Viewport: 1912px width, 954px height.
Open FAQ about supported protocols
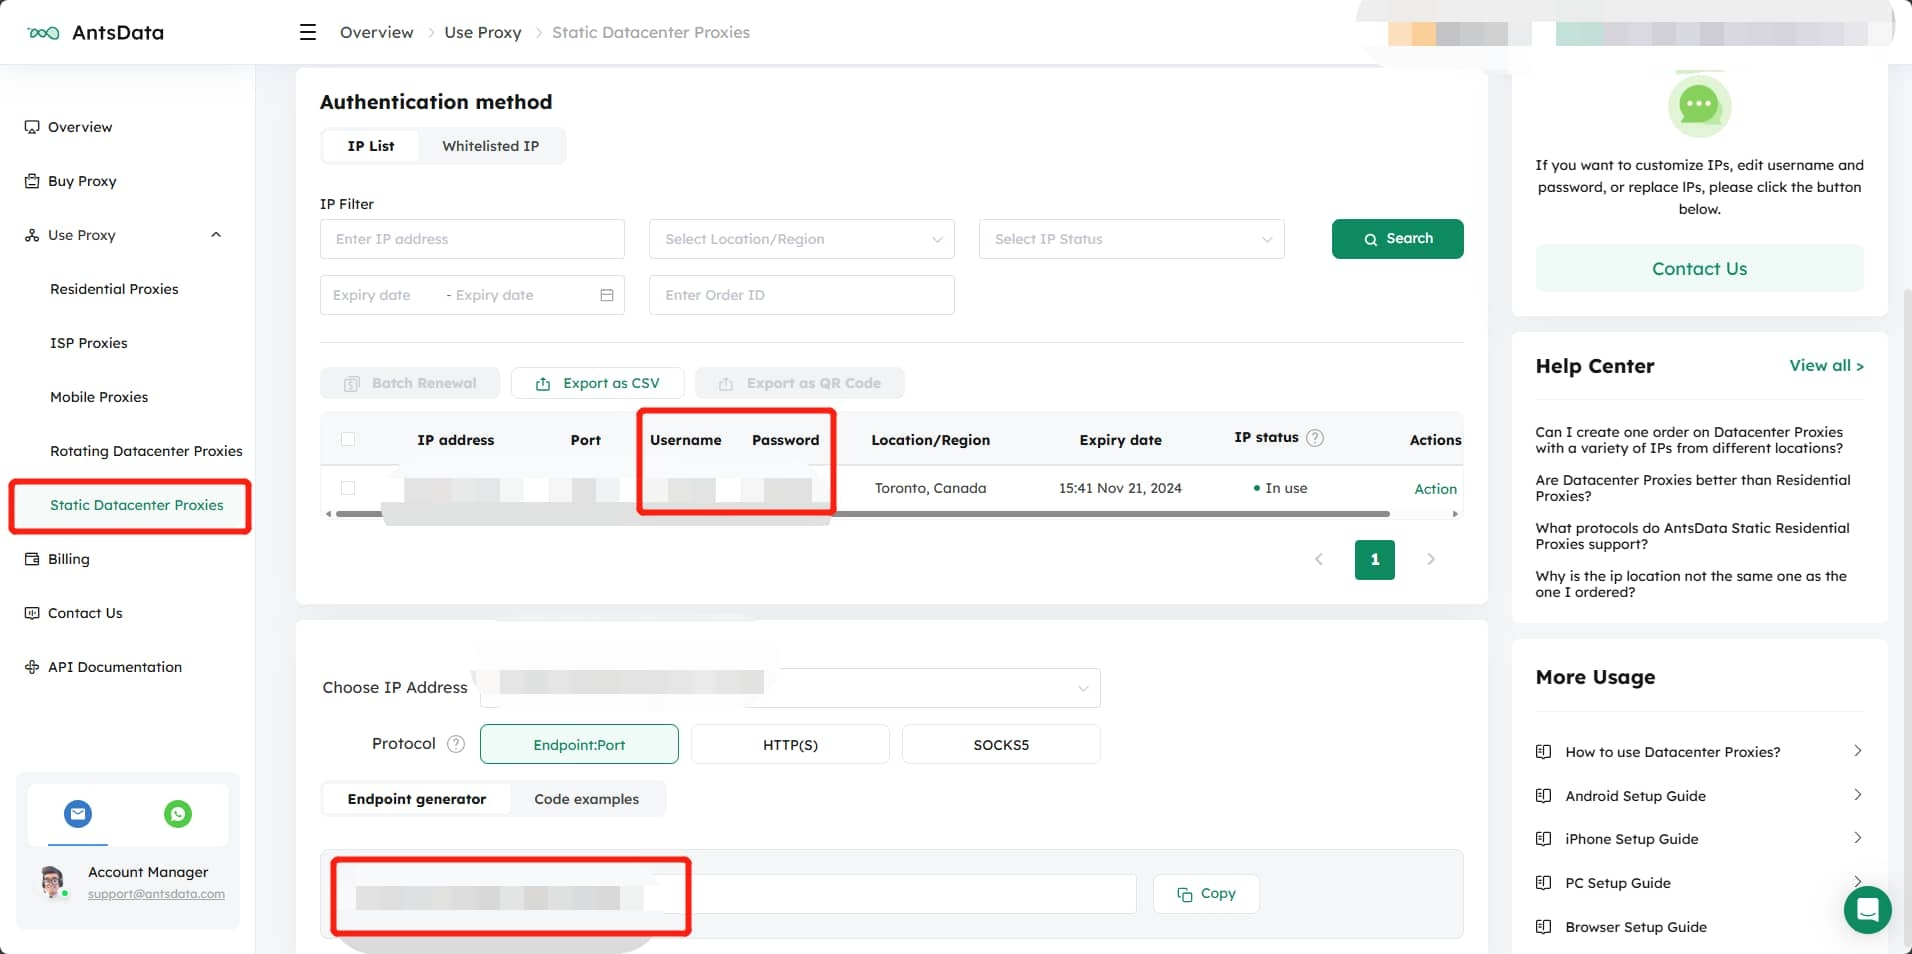pyautogui.click(x=1693, y=536)
